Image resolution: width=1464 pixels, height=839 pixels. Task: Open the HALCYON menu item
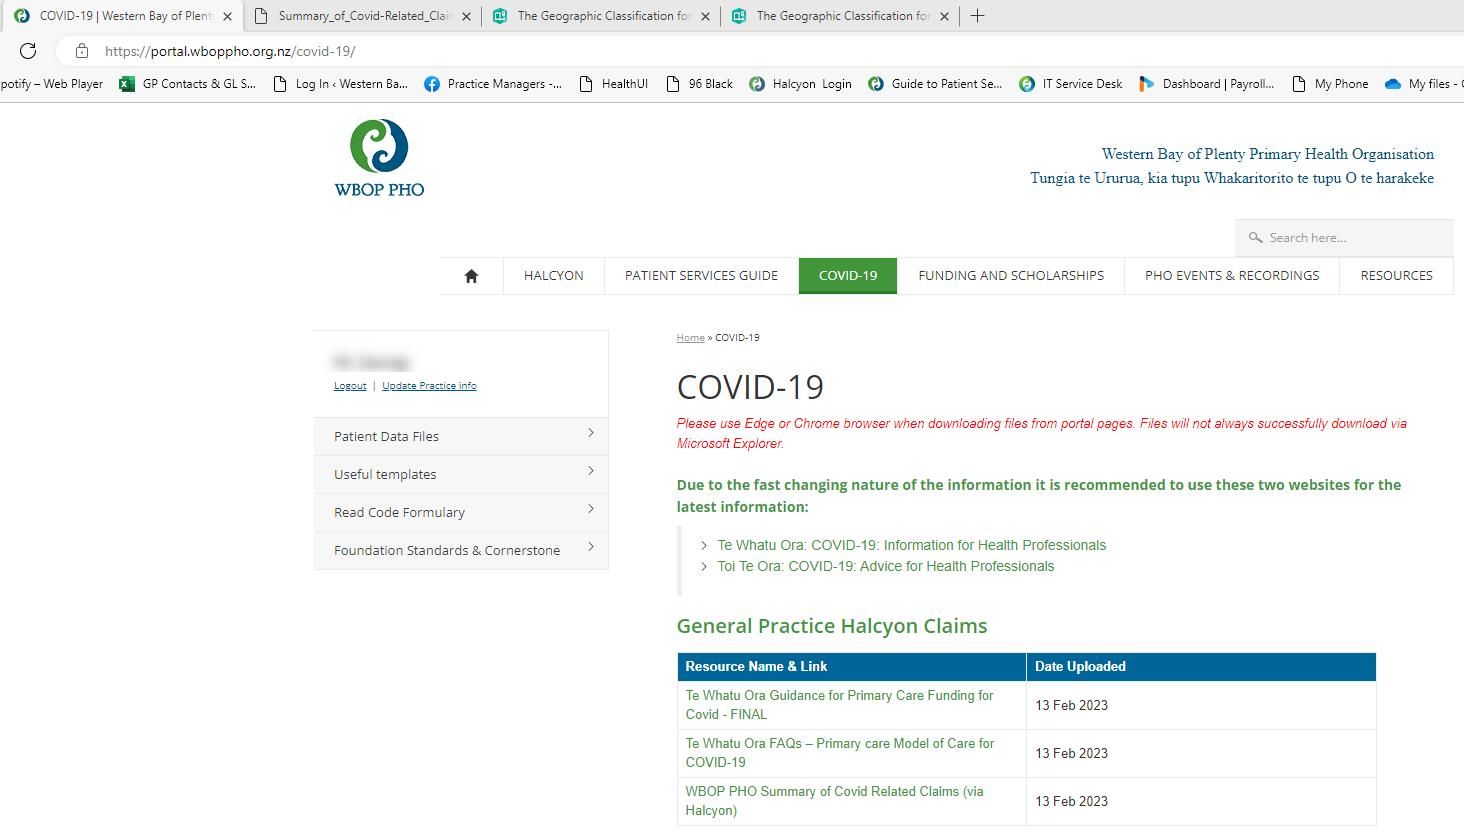coord(554,276)
